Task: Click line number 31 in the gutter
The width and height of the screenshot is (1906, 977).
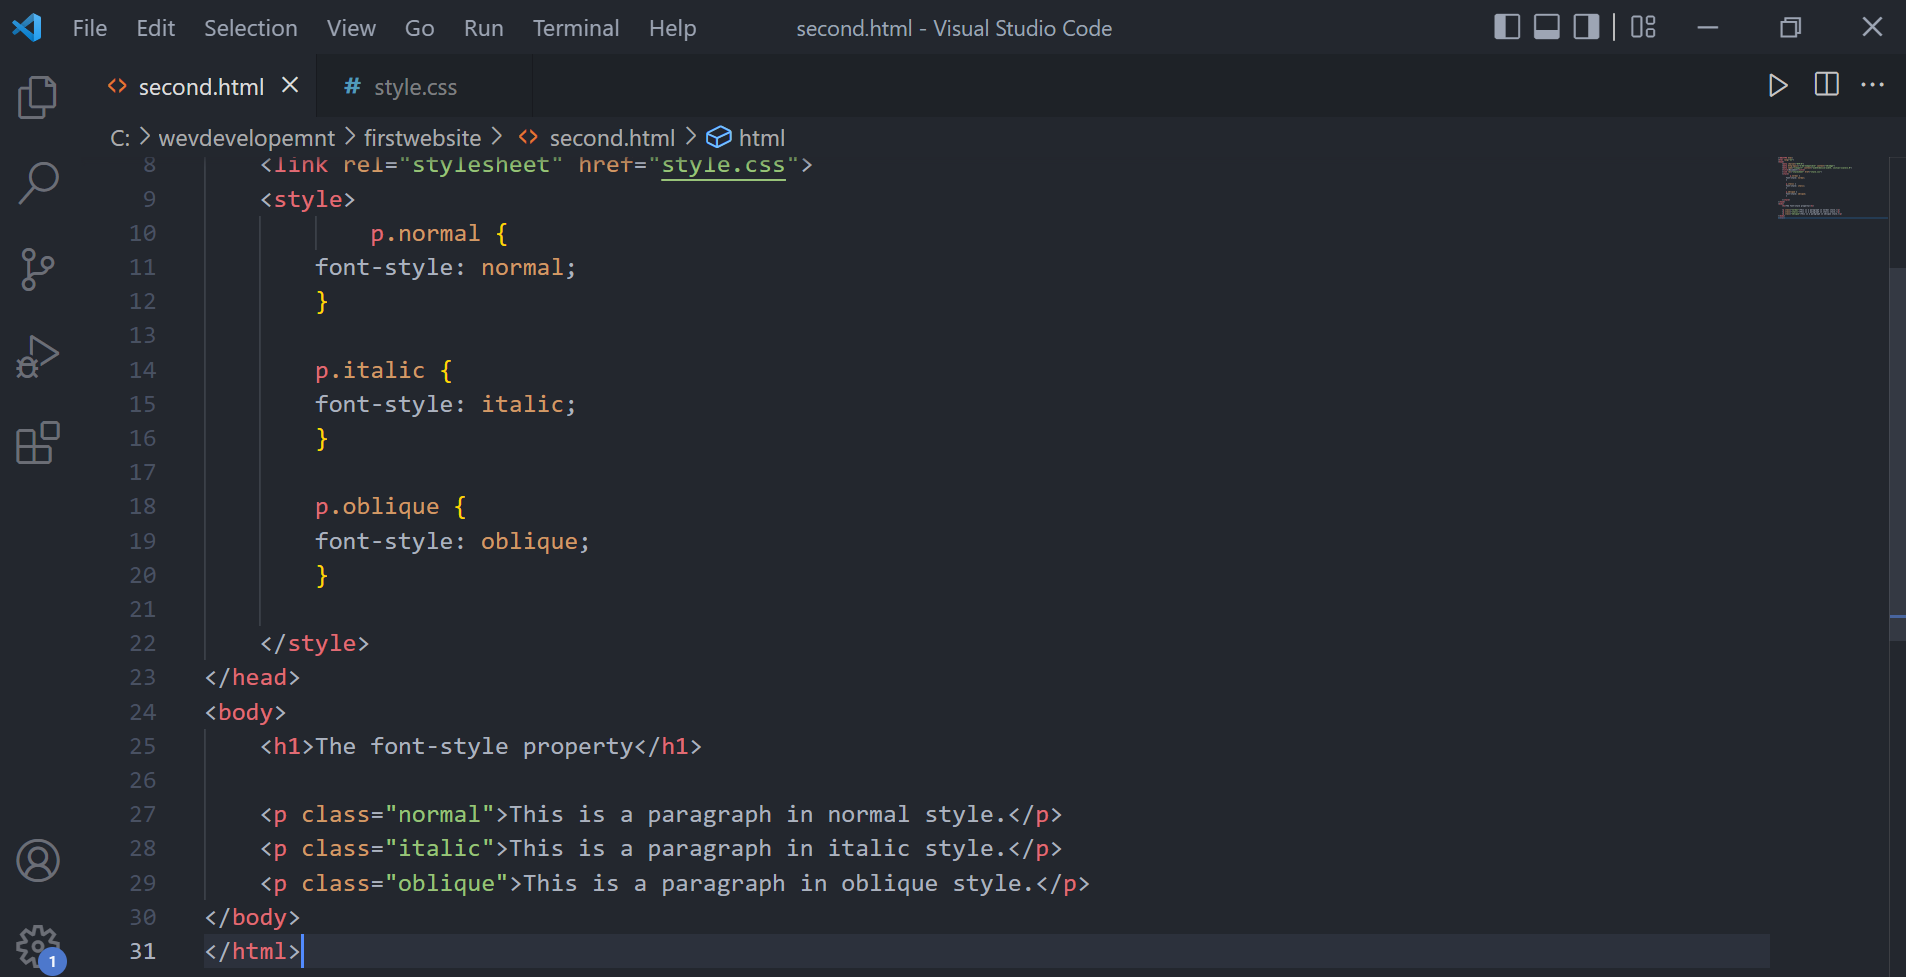Action: click(143, 951)
